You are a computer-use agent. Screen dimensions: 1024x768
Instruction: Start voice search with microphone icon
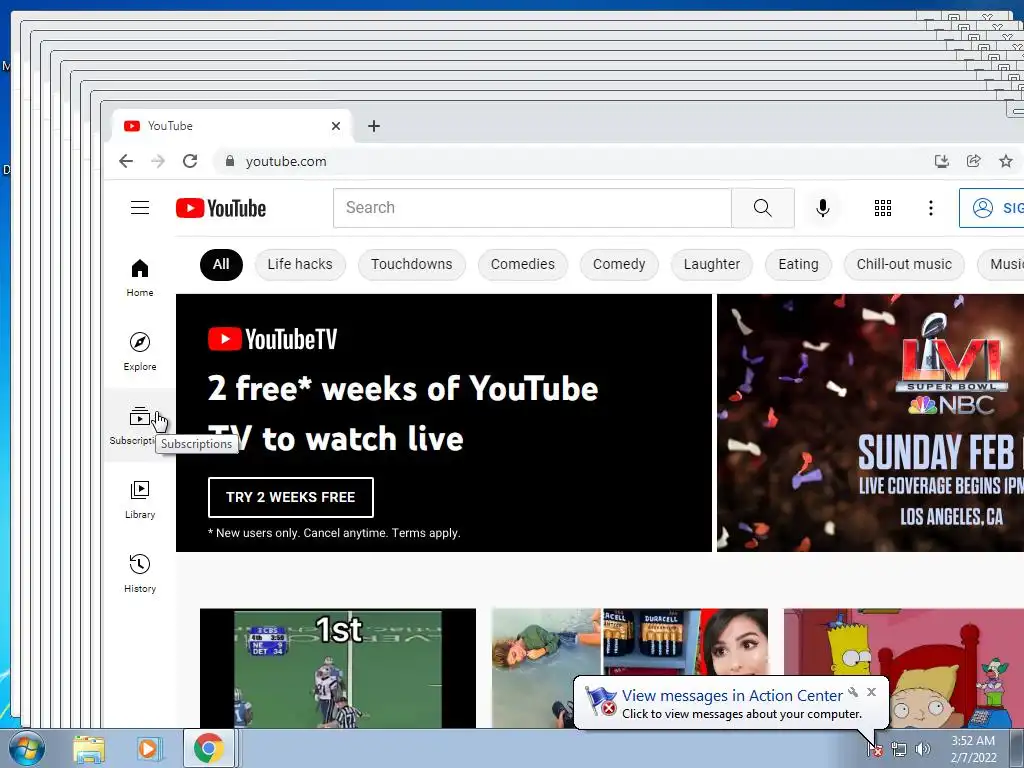click(823, 208)
